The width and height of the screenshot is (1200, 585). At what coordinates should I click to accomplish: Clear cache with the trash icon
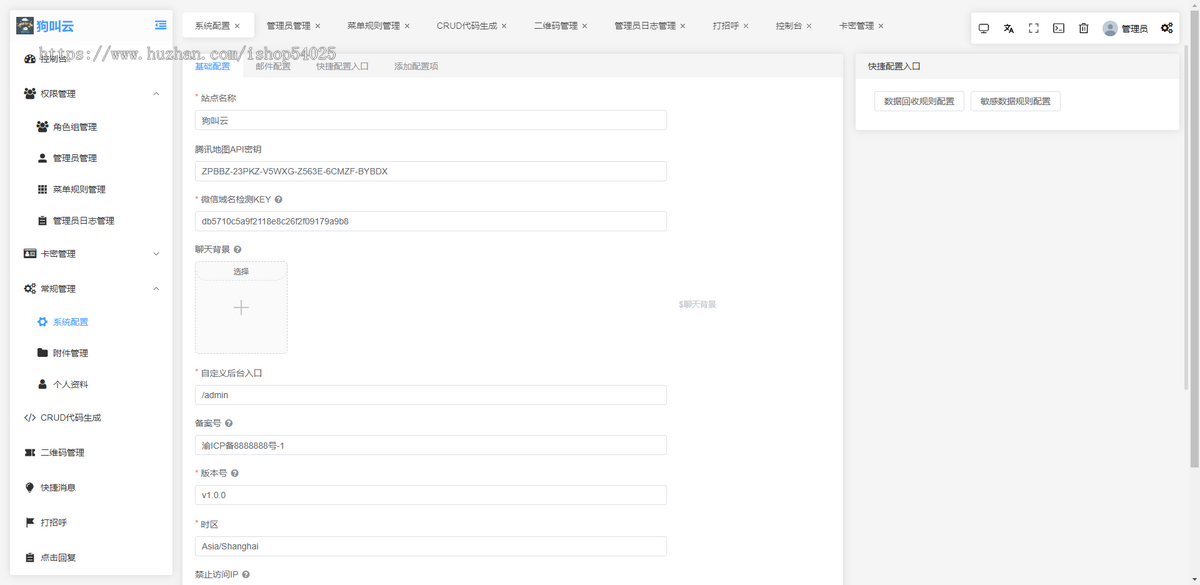point(1084,29)
